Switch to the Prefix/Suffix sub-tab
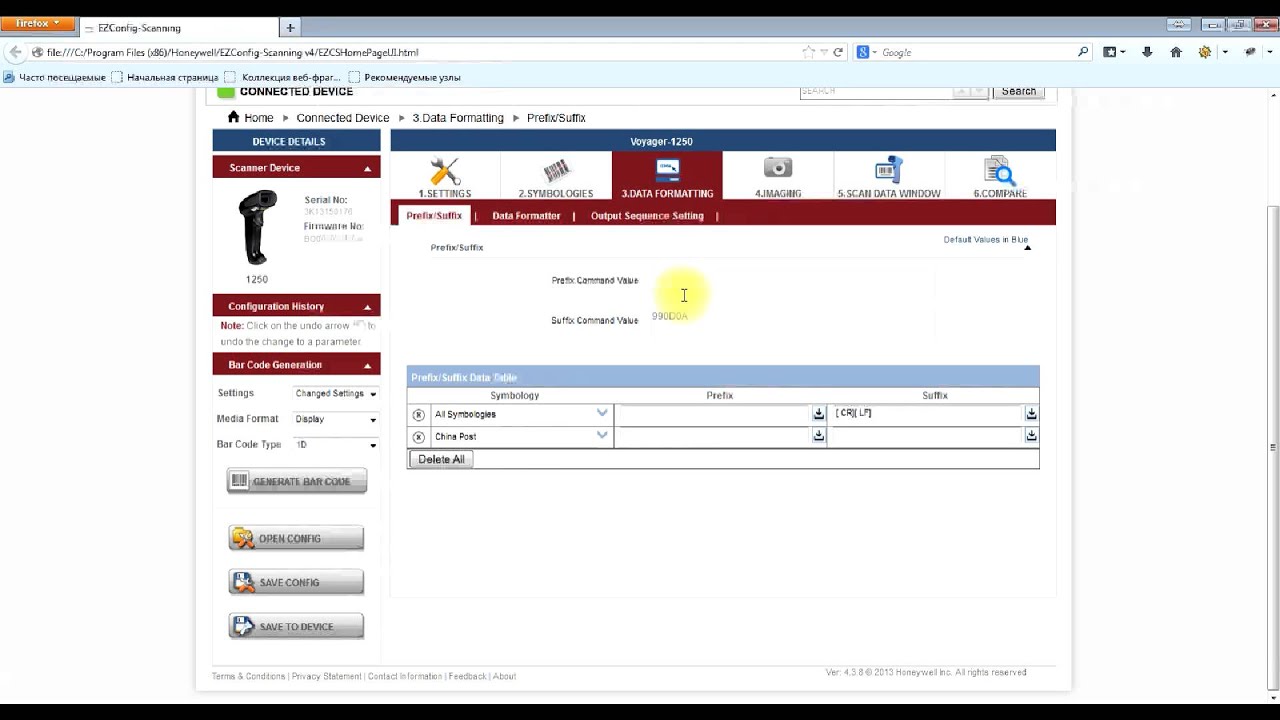 pyautogui.click(x=434, y=216)
